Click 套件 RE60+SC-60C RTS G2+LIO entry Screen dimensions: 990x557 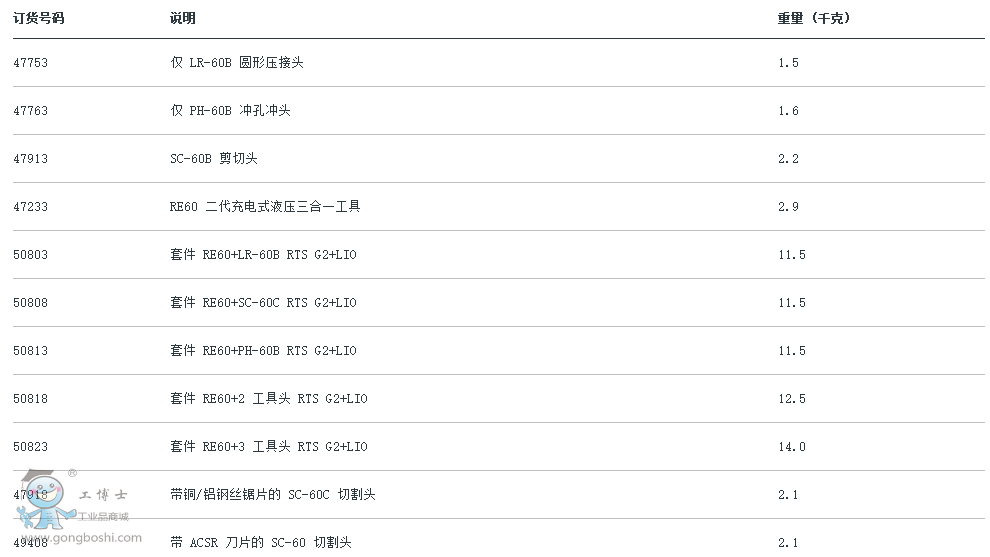click(263, 302)
